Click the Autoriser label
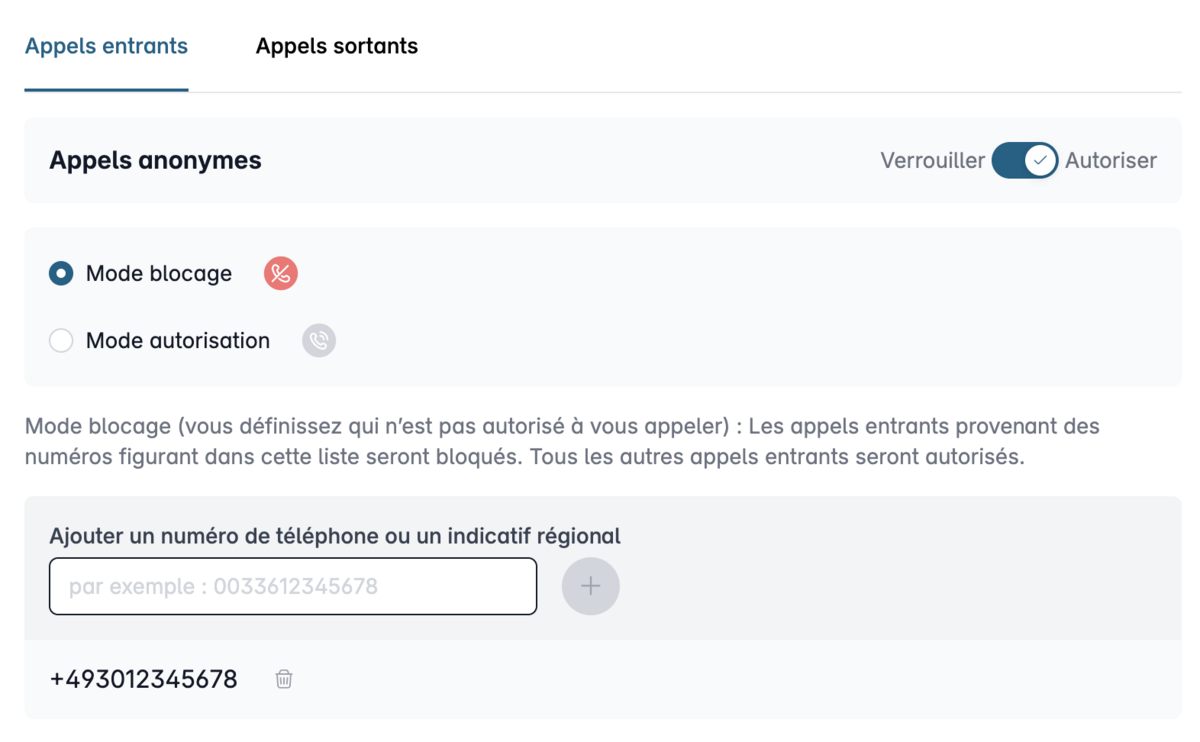 pos(1111,160)
